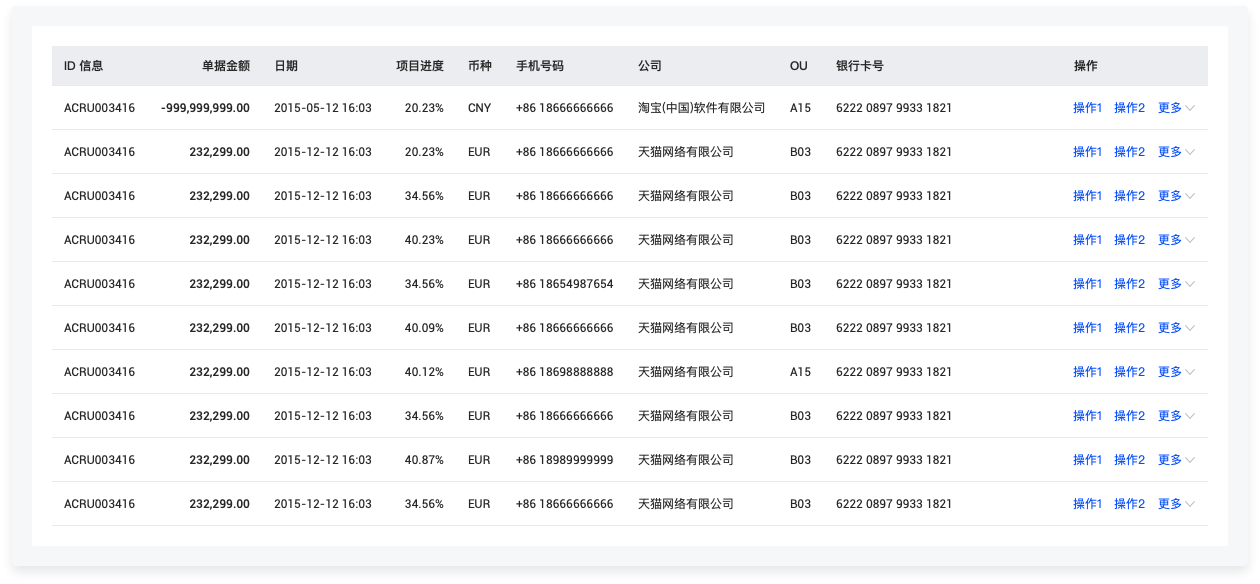Select 操作2 in the 40.23% row
Image resolution: width=1260 pixels, height=584 pixels.
(1129, 240)
